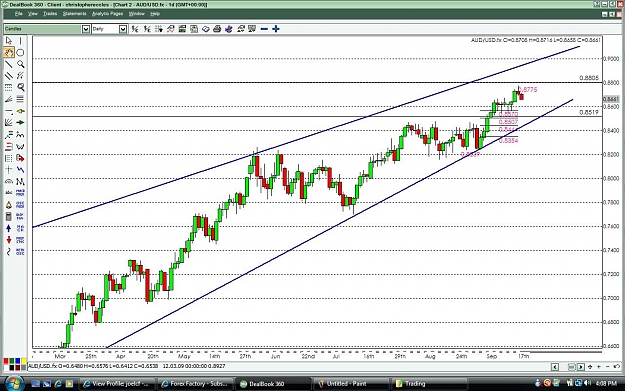Switch to Untitled - Paint taskbar item
The width and height of the screenshot is (625, 391).
[x=350, y=384]
